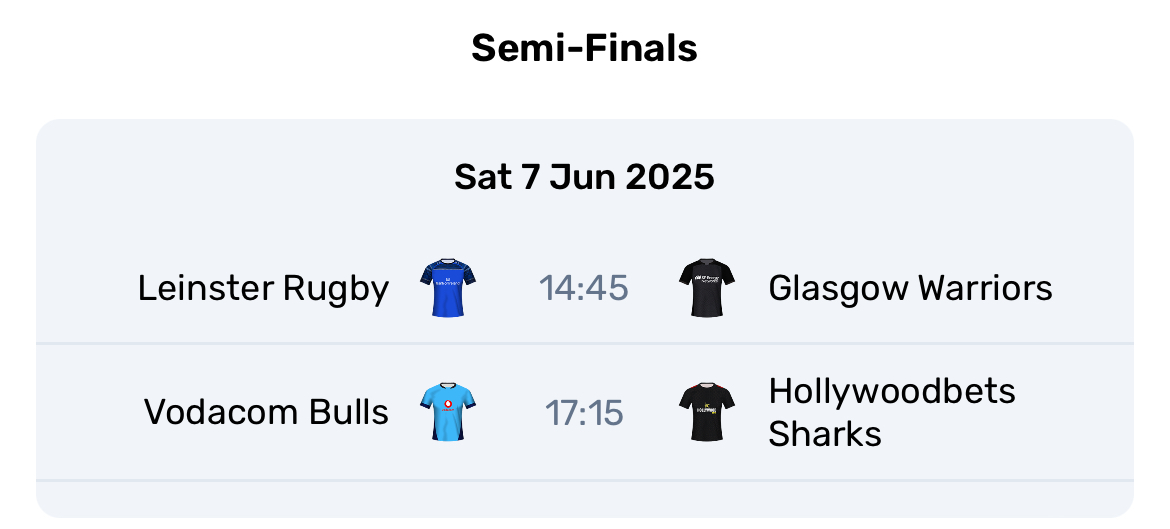Click the Semi-Finals heading
Image resolution: width=1170 pixels, height=529 pixels.
[584, 48]
